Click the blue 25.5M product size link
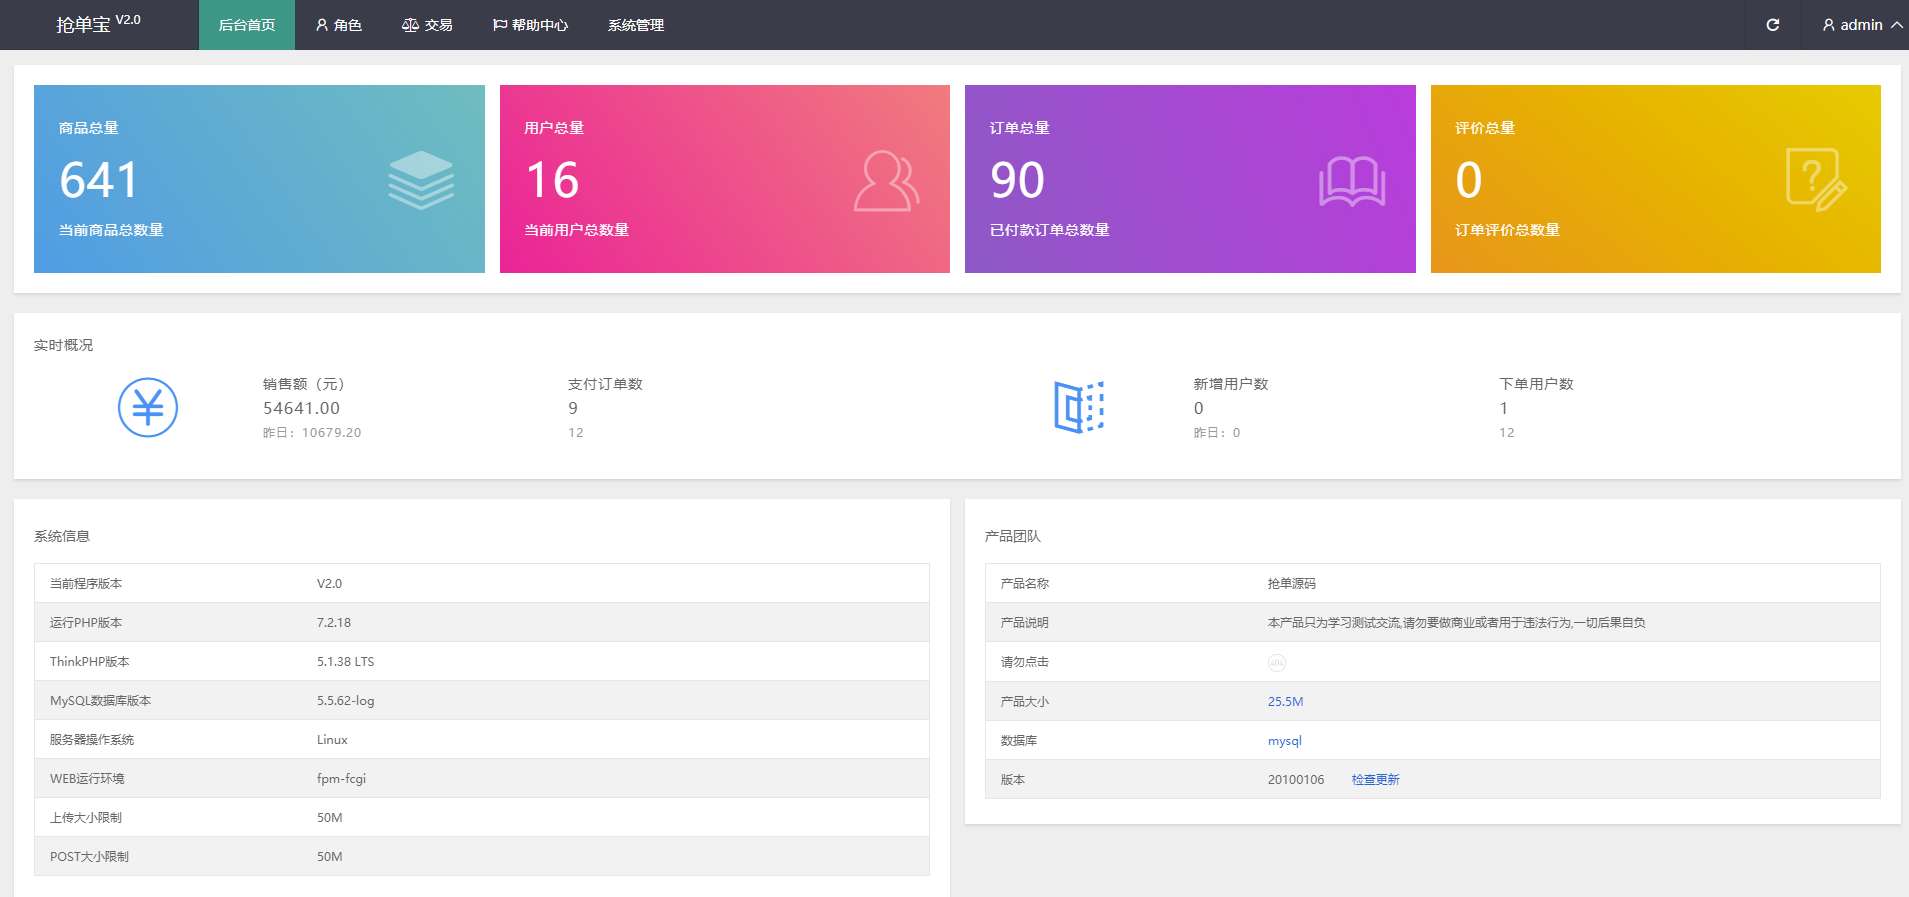 coord(1285,702)
